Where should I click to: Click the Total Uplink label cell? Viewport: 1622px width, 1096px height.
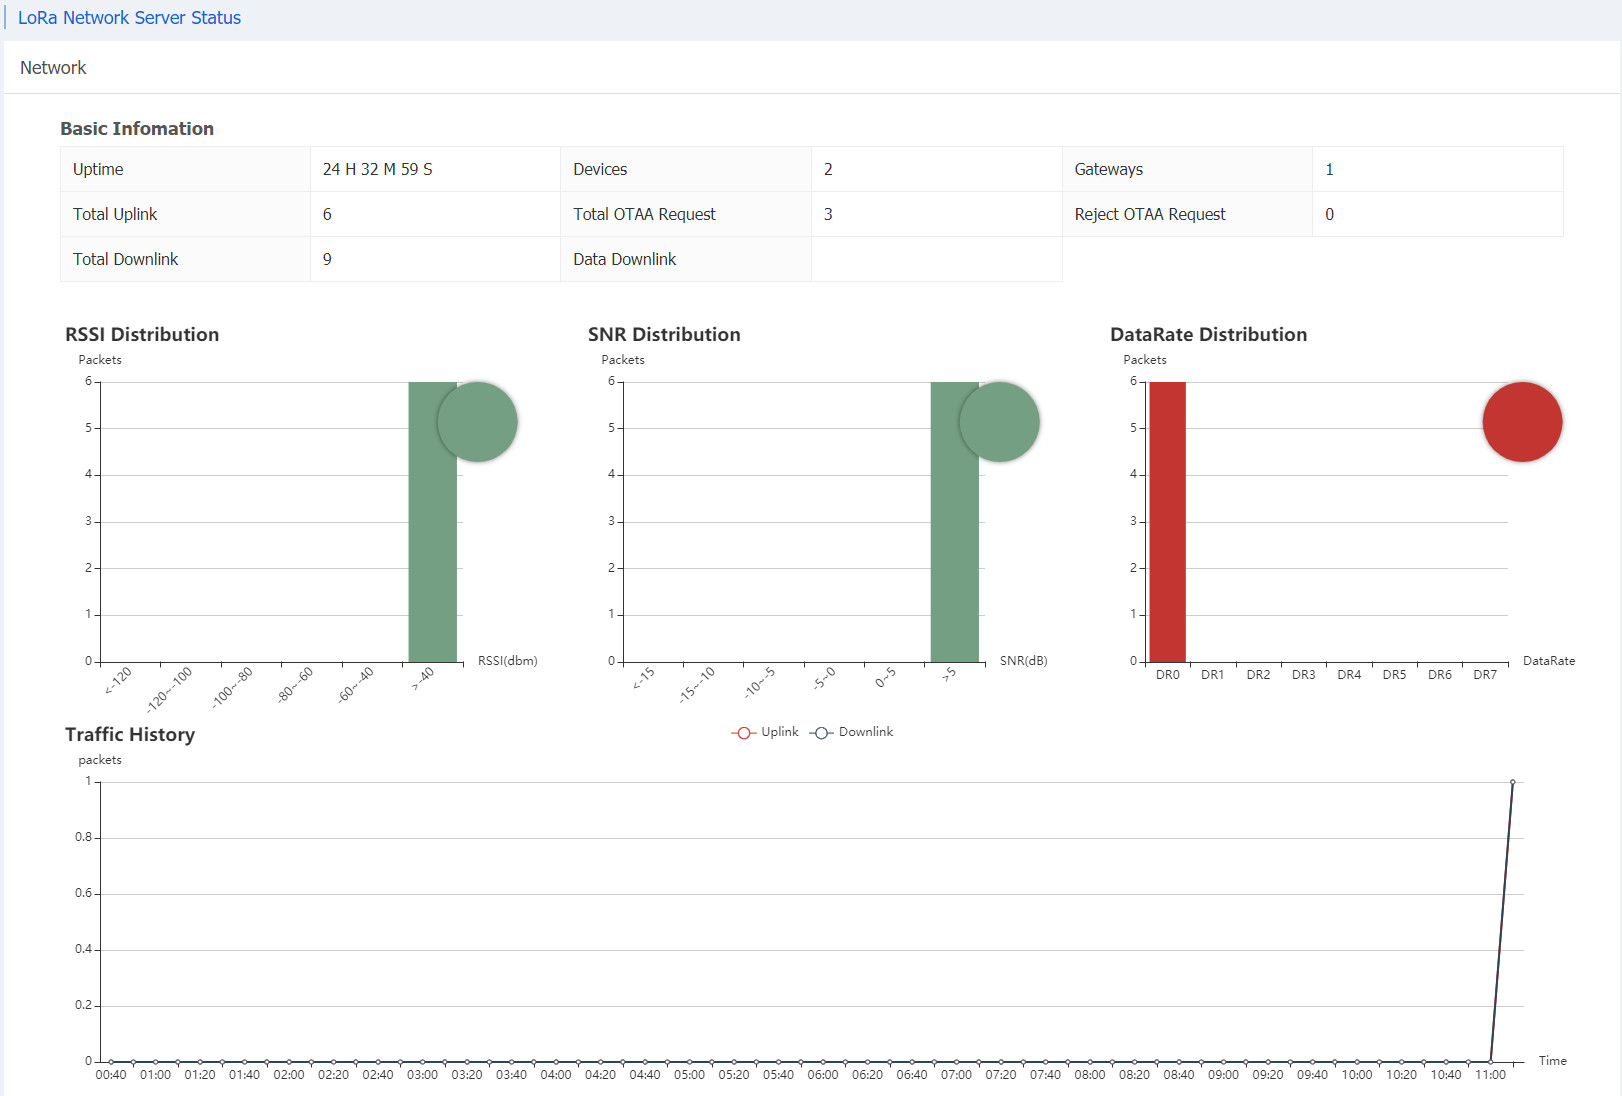click(x=186, y=214)
